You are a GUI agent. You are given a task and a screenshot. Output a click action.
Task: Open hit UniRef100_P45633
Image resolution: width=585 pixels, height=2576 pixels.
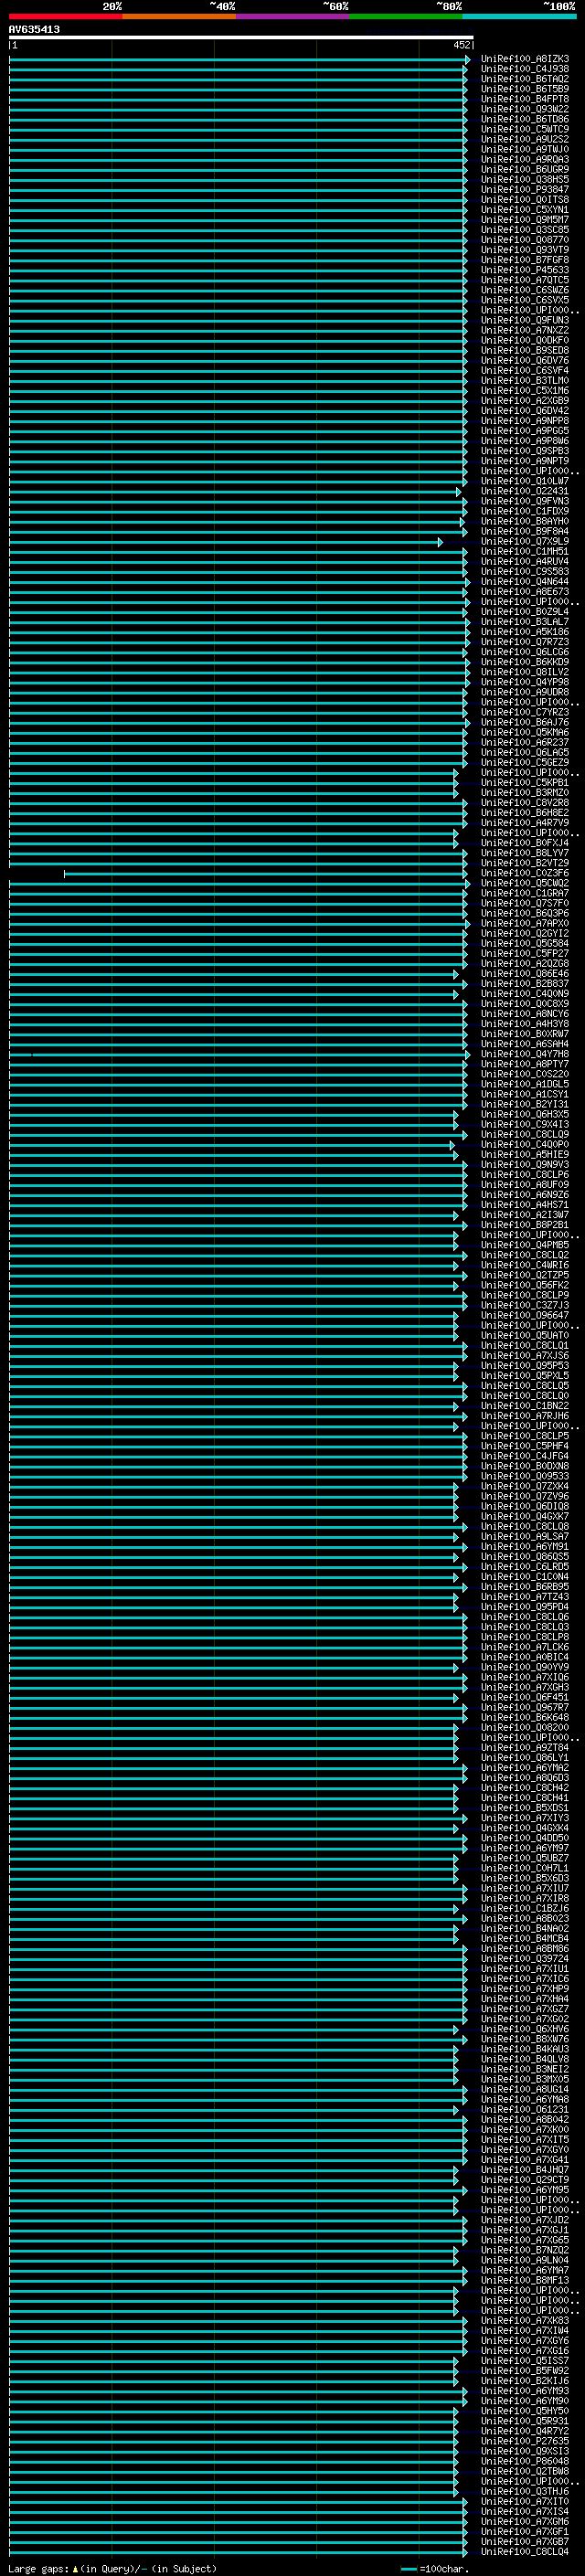[x=524, y=270]
